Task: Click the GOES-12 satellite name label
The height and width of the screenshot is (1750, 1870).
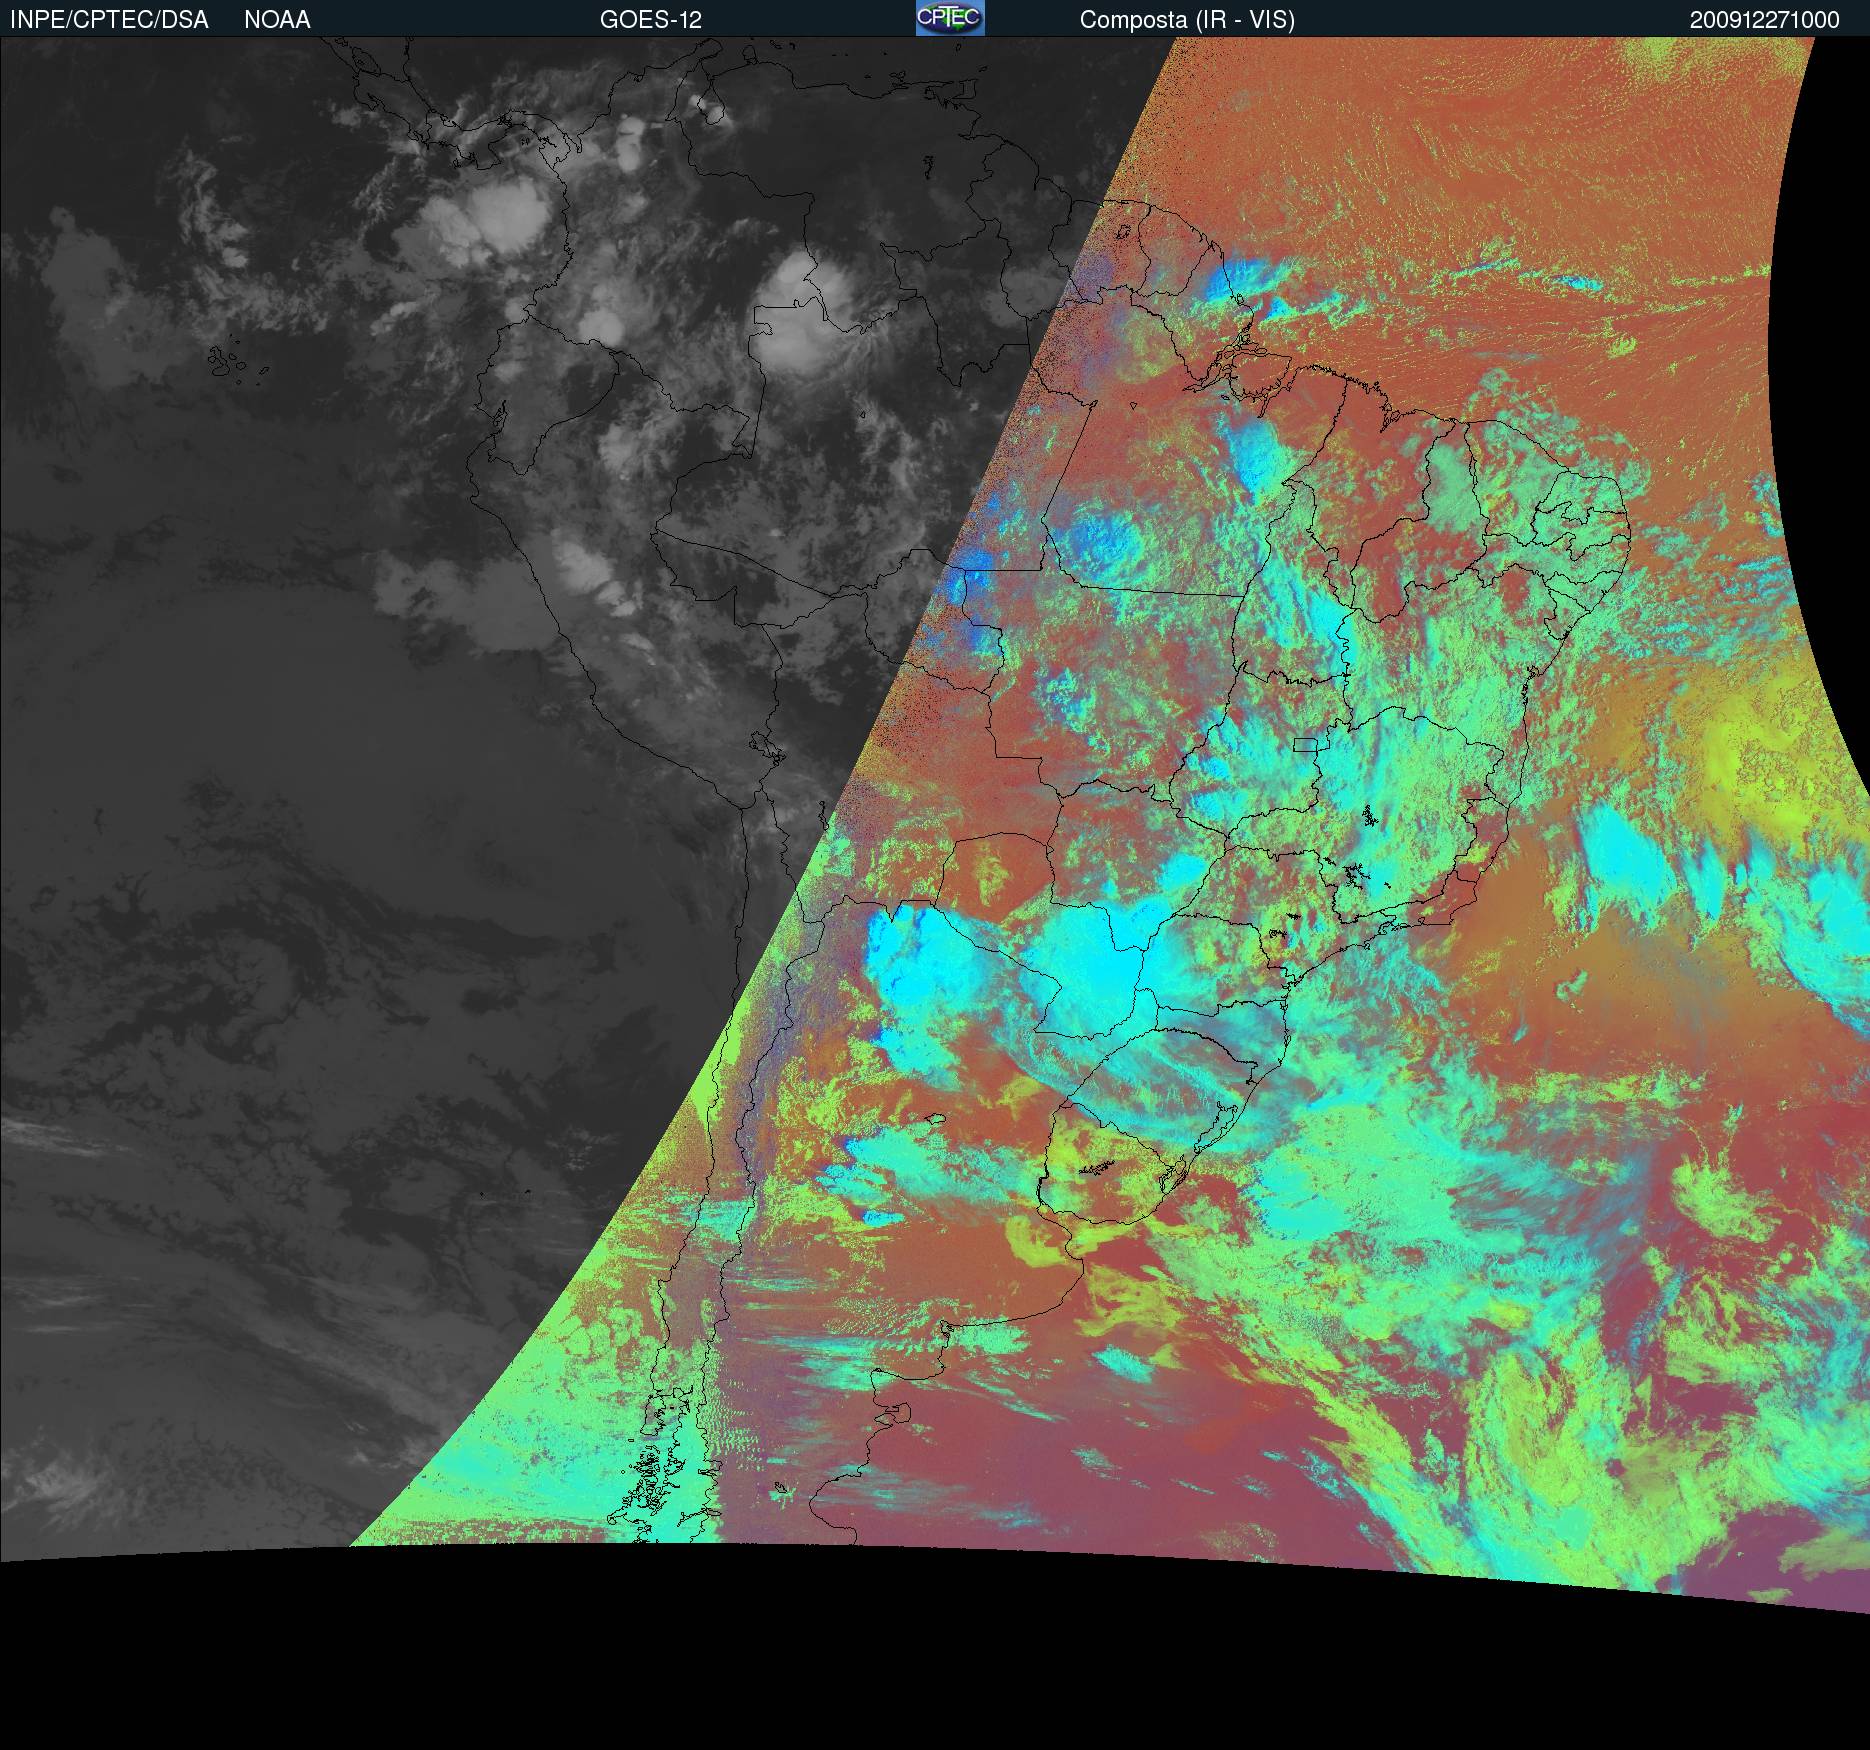Action: 650,20
